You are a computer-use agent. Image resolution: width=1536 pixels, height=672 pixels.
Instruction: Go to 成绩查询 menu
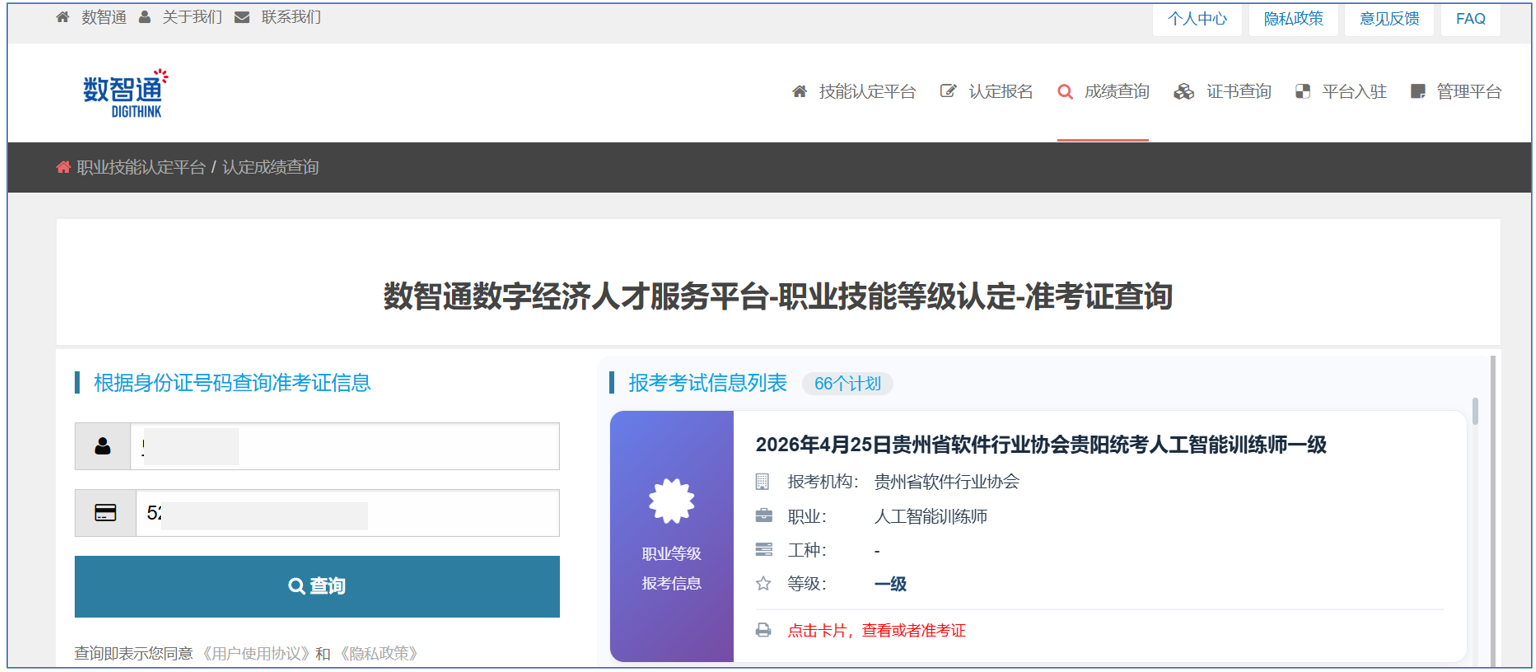(x=1117, y=92)
